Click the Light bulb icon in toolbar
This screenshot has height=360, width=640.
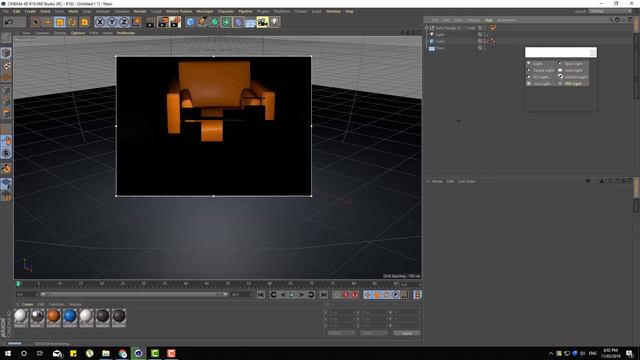[x=275, y=22]
